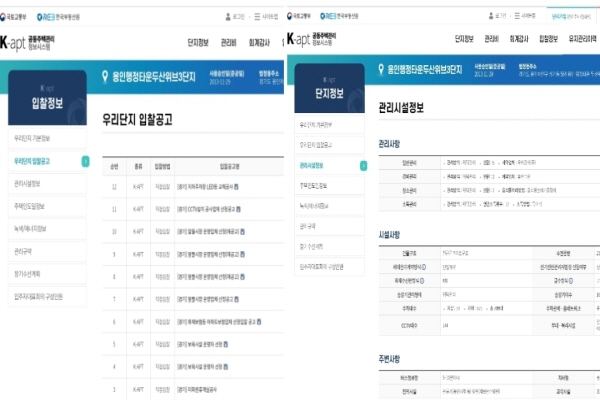Select 입주자대표회의 구성인원 in right page sidebar
The height and width of the screenshot is (400, 600).
click(x=329, y=267)
